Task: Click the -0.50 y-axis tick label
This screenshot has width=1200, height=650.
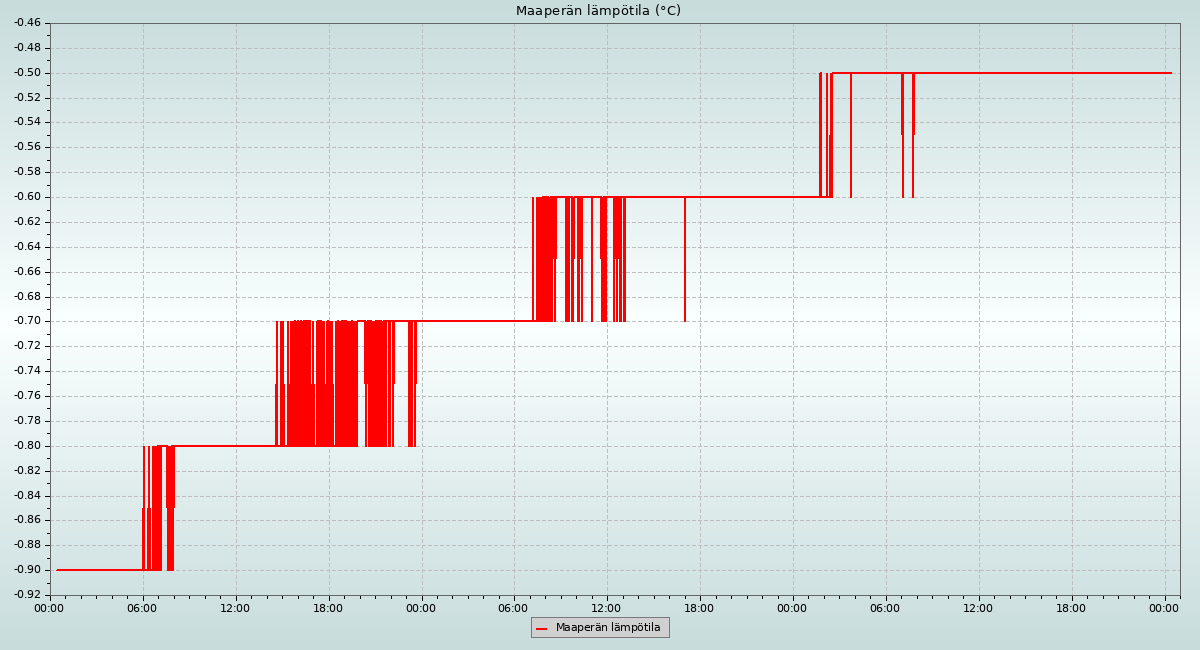Action: [x=27, y=72]
